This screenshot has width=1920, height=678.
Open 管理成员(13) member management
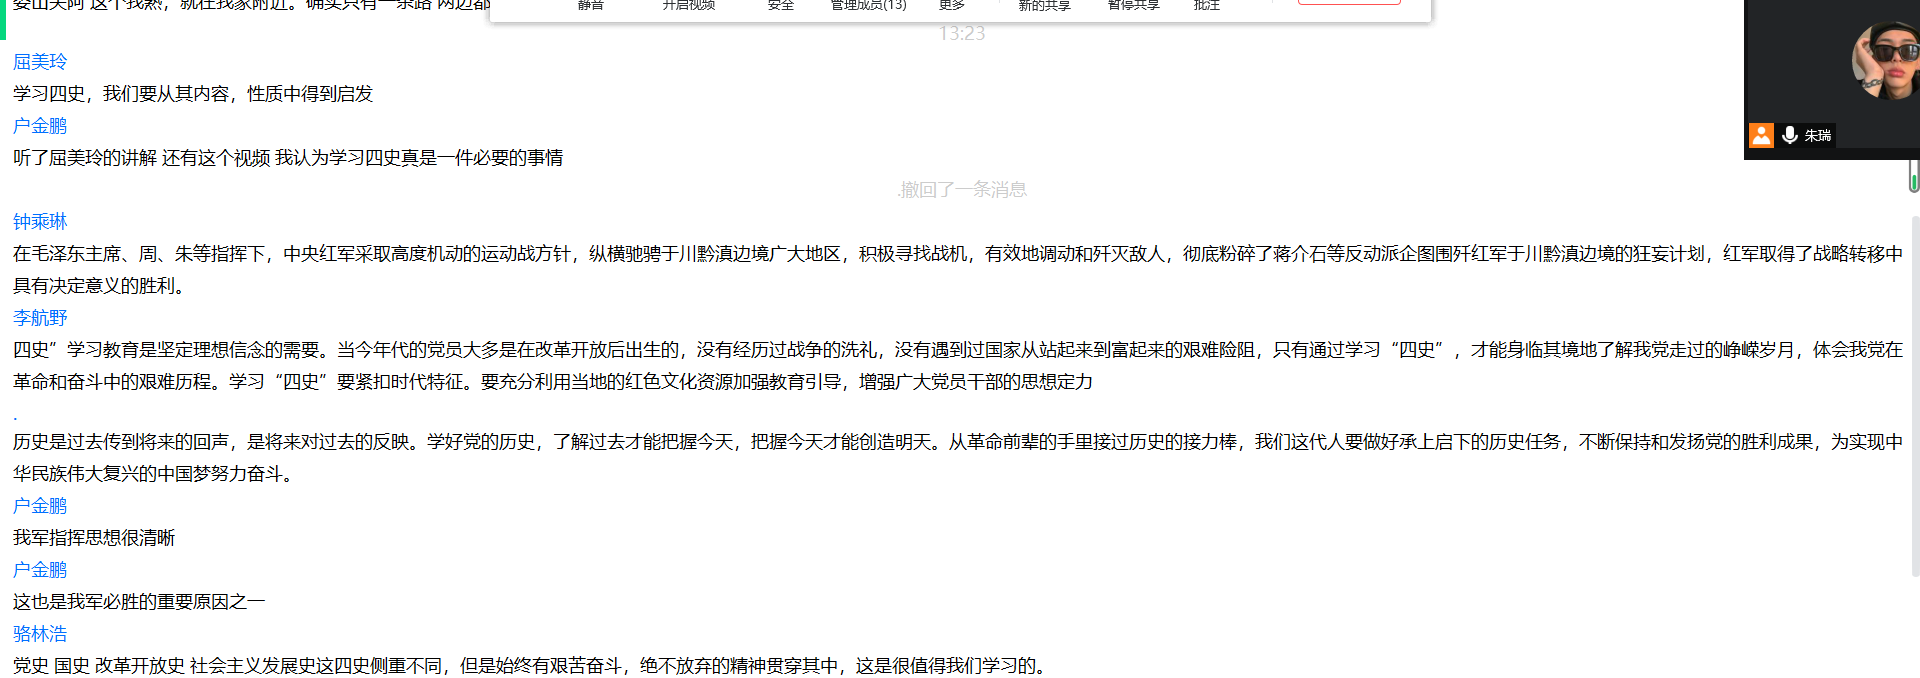[x=868, y=5]
